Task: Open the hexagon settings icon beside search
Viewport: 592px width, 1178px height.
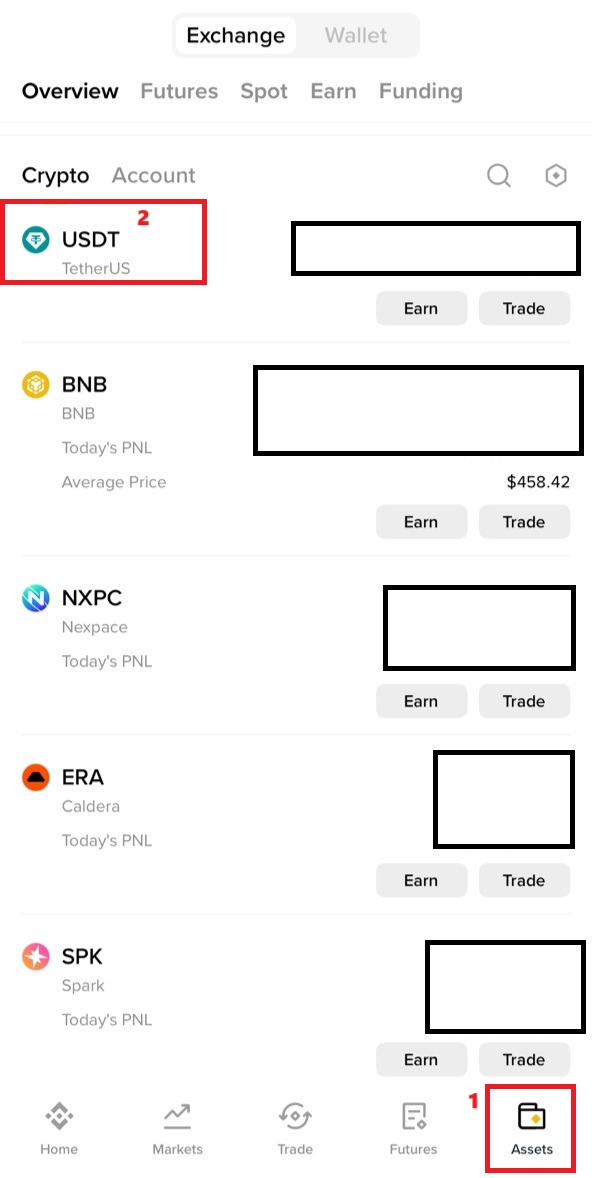Action: click(x=555, y=176)
